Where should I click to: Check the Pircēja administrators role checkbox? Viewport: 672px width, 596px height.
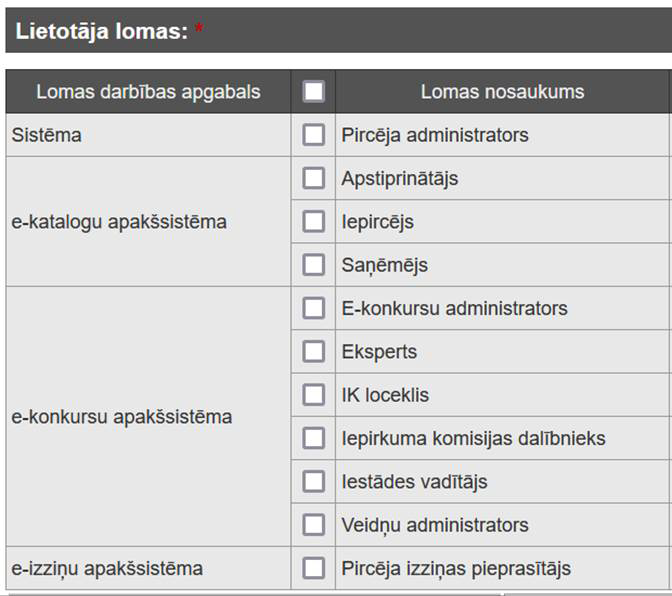314,135
